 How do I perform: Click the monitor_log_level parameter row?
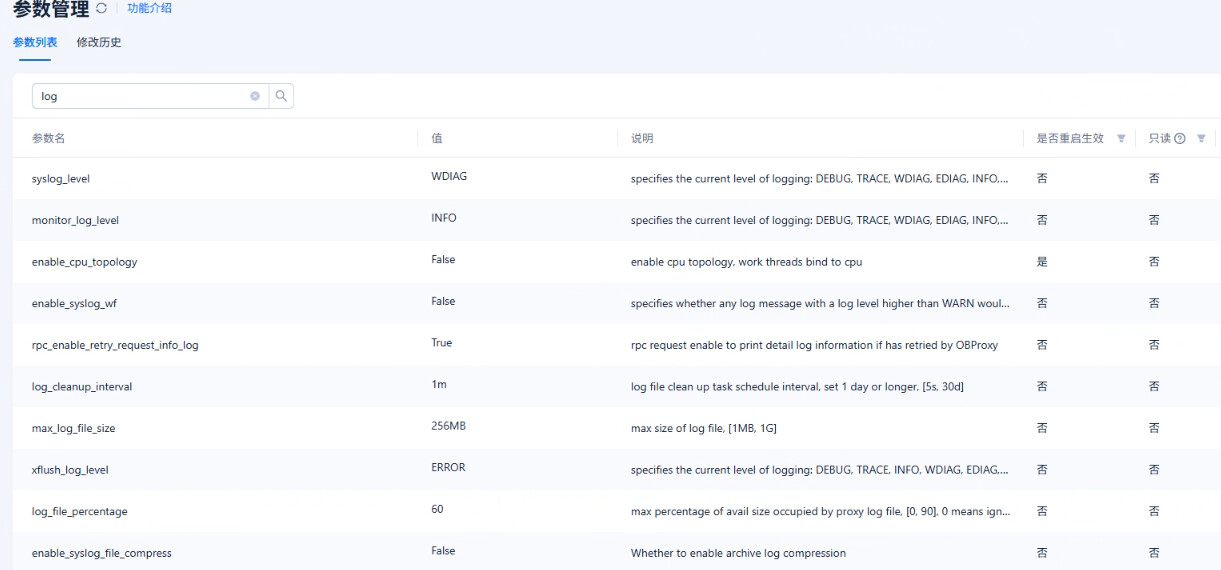coord(75,221)
